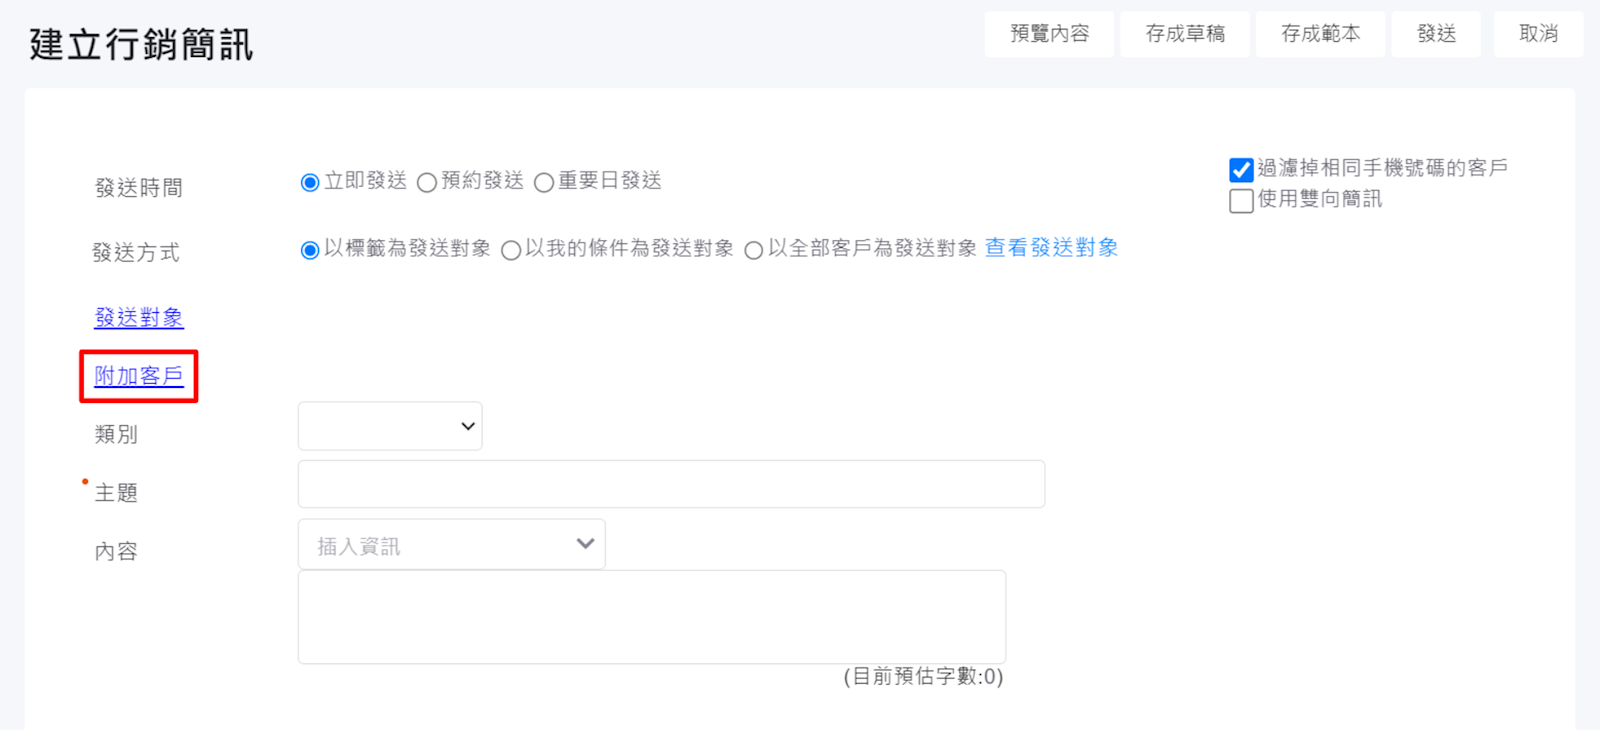Cancel with the 取消 button
The height and width of the screenshot is (730, 1600).
(1538, 34)
